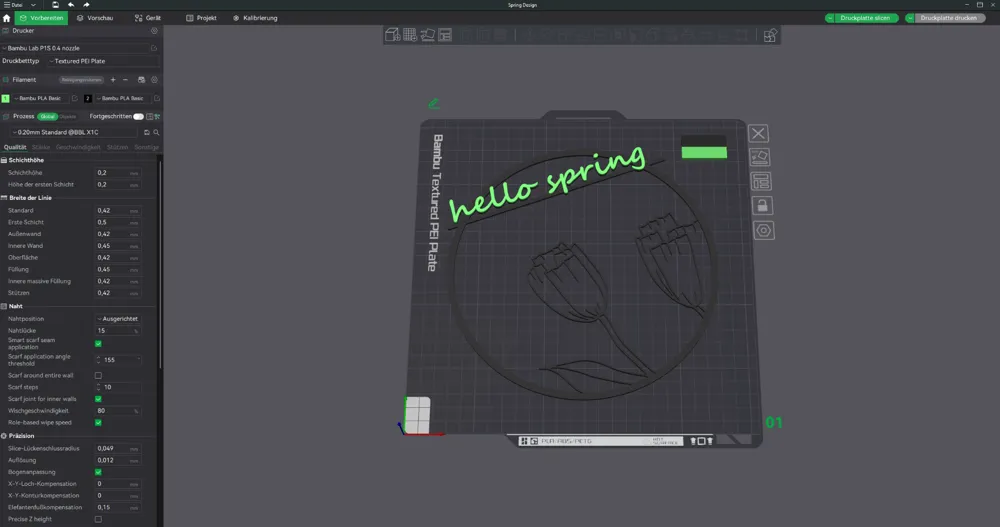
Task: Open the Druckbetttyp Textured PEI Plate dropdown
Action: tap(103, 61)
